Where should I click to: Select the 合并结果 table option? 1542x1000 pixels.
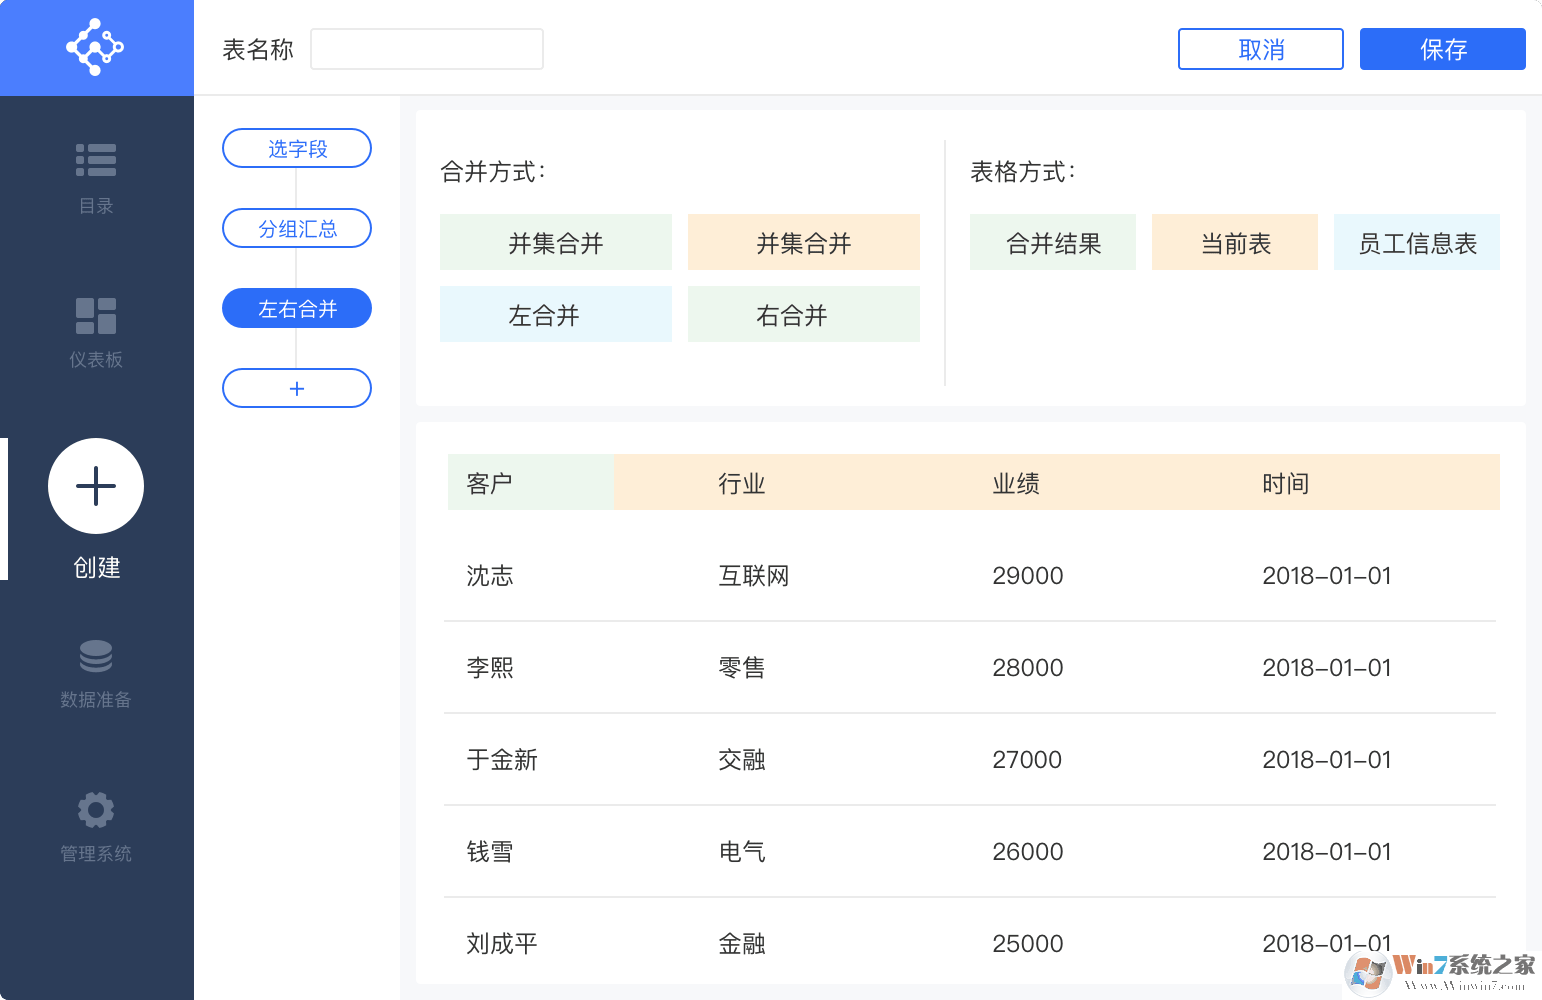[1053, 242]
